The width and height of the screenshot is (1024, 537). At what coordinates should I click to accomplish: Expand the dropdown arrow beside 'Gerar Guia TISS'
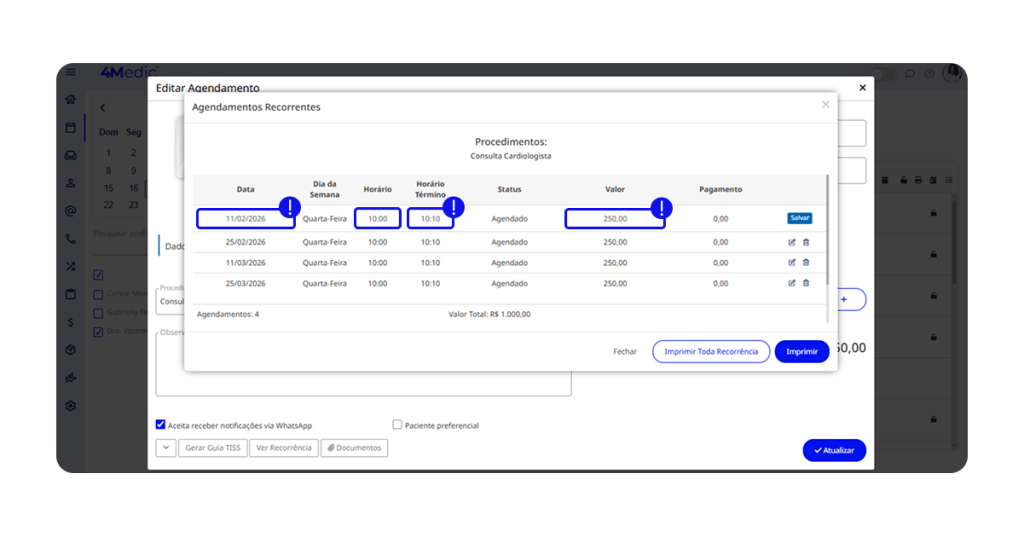point(166,448)
